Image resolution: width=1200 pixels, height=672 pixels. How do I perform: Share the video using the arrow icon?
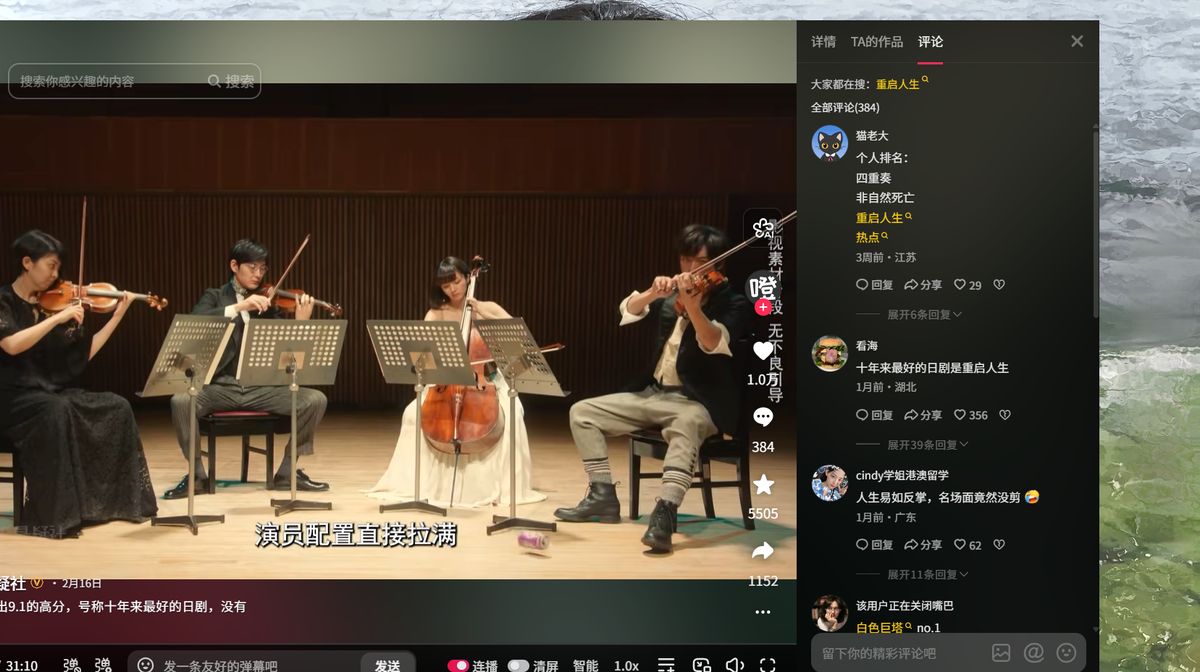pyautogui.click(x=763, y=551)
